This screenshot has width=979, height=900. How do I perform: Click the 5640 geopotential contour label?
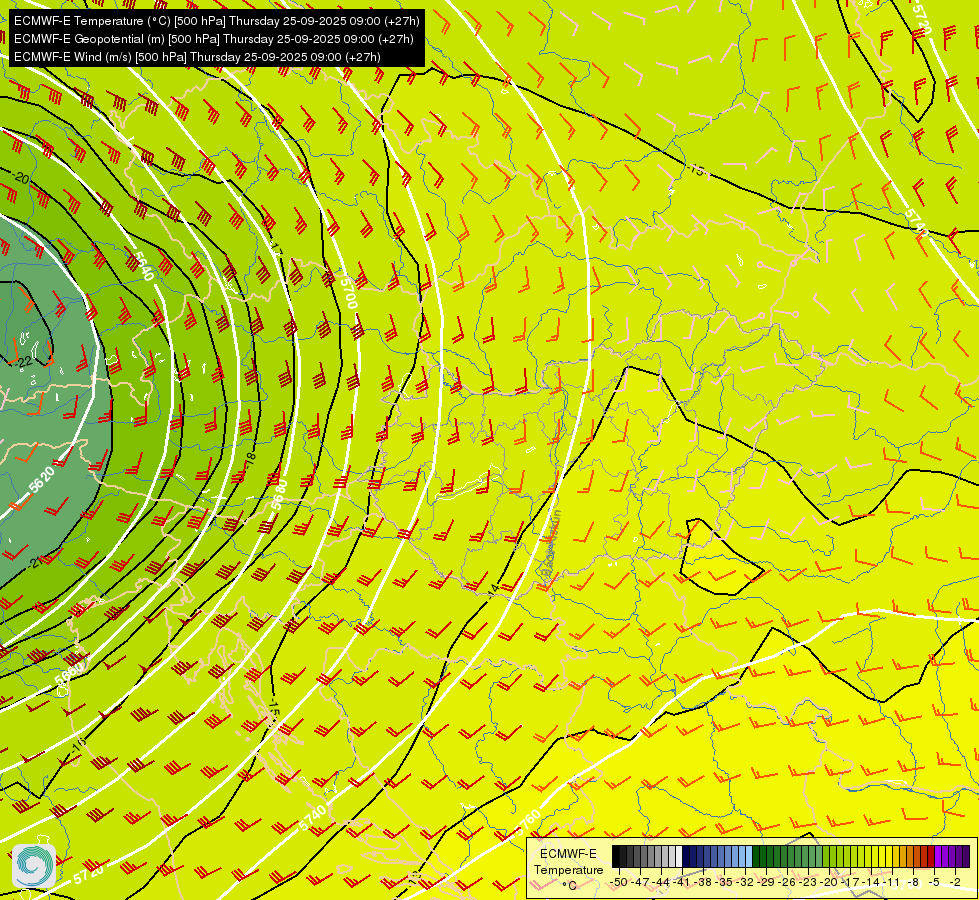click(x=142, y=265)
